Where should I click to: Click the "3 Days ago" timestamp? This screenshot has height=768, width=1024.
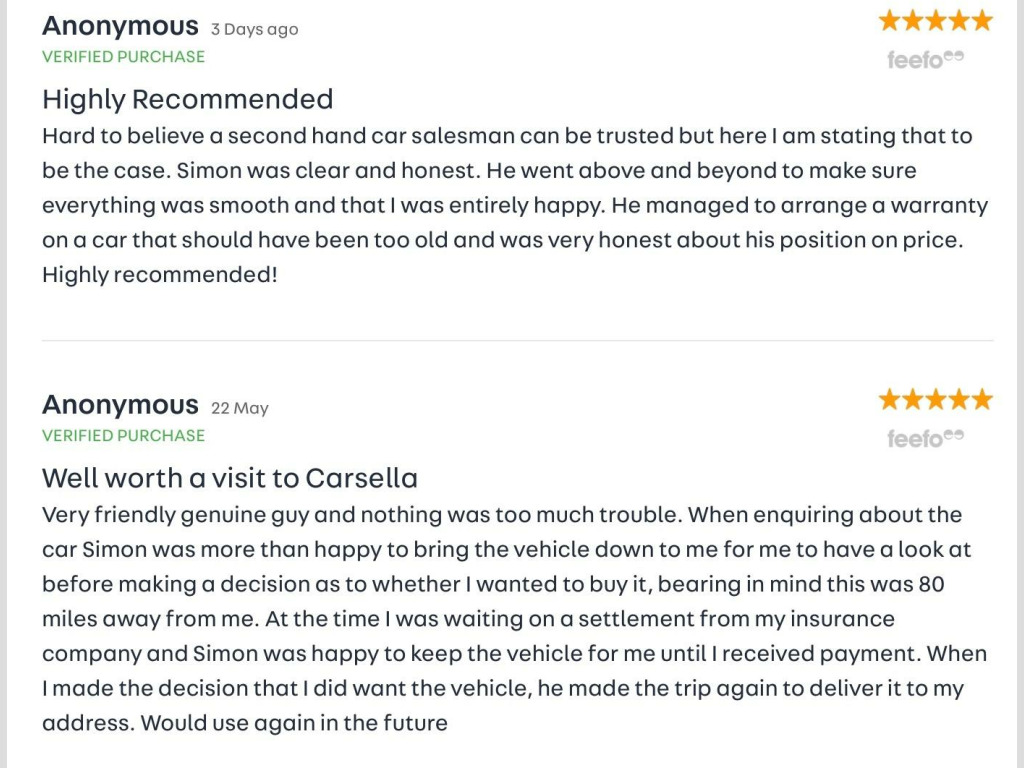(254, 29)
